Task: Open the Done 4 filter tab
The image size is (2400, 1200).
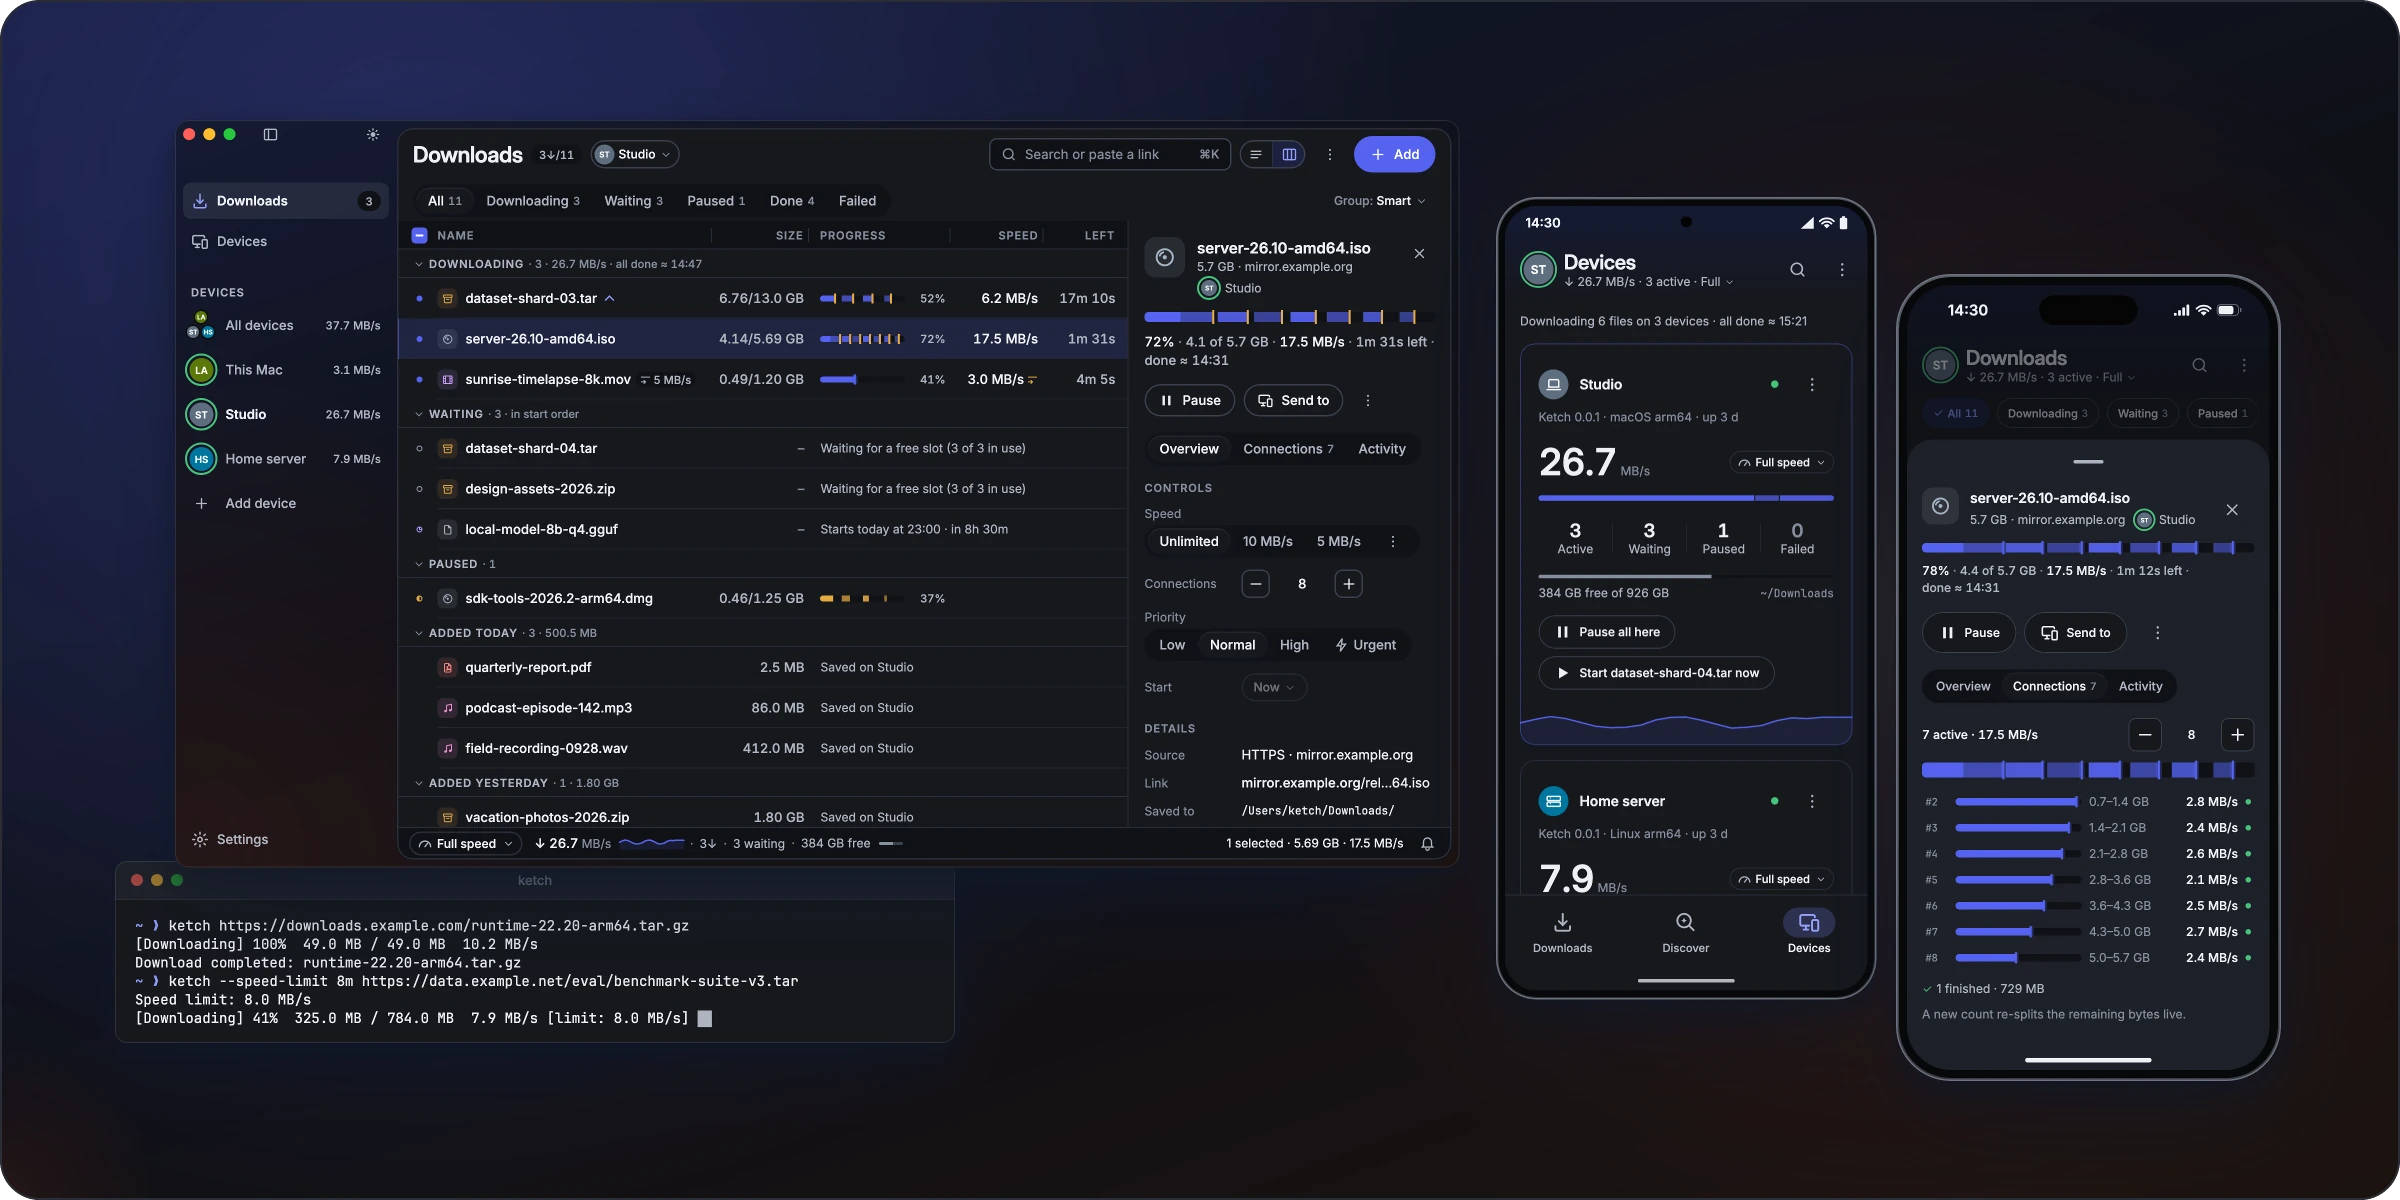Action: [791, 201]
